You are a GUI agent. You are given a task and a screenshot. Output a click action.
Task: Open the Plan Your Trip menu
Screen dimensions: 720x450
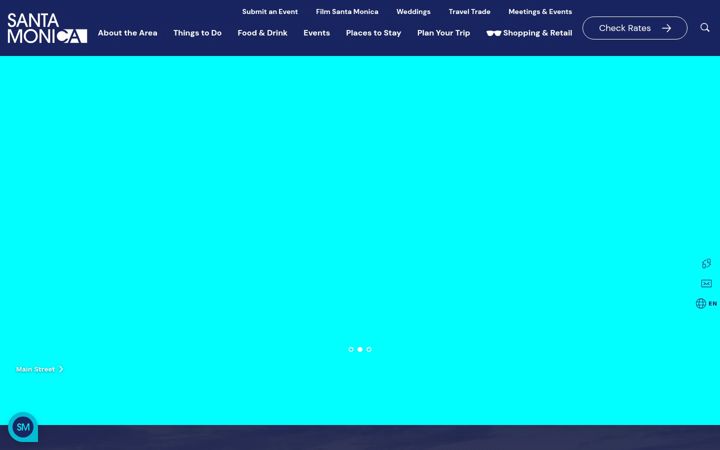coord(444,33)
